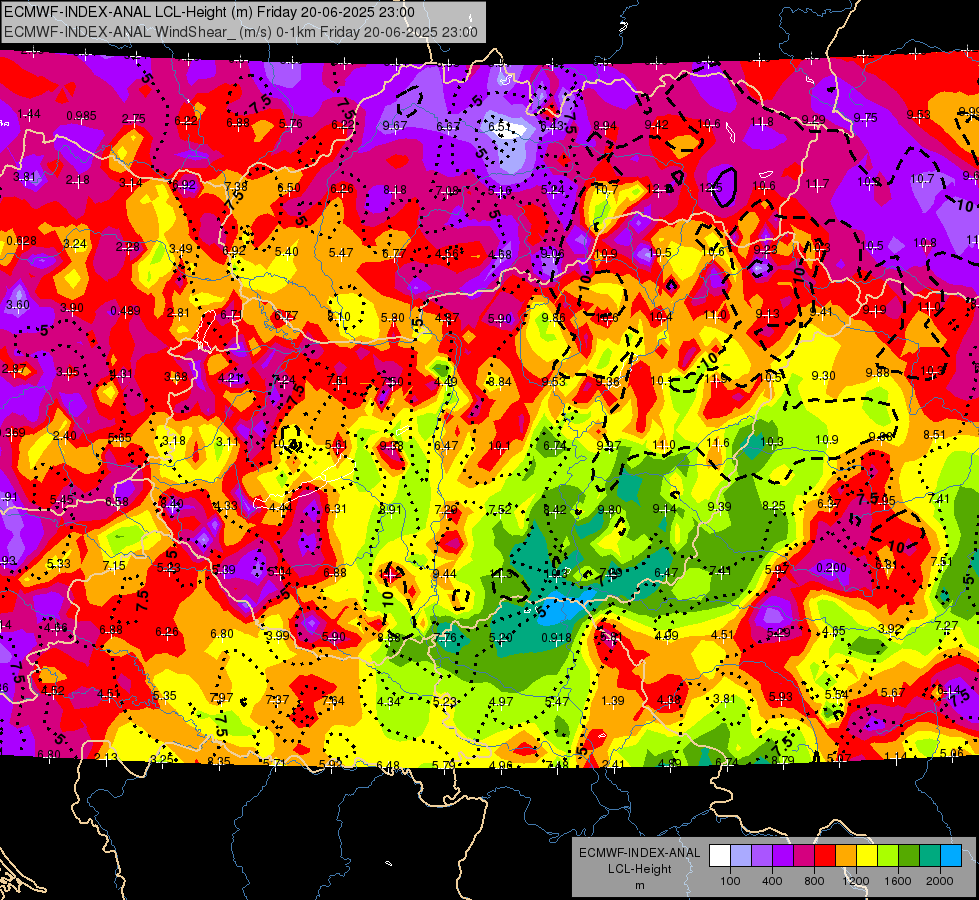
Task: Click the 2000 legend scale label
Action: 940,881
